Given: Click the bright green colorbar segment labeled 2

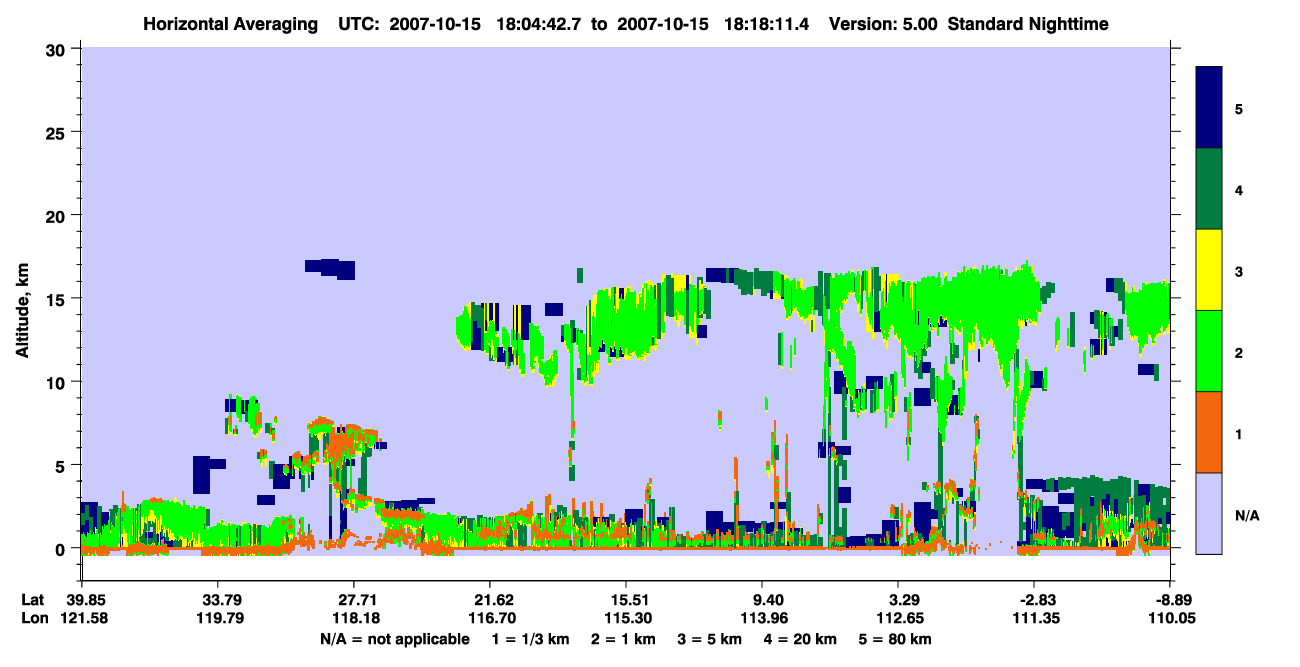Looking at the screenshot, I should click(1209, 351).
